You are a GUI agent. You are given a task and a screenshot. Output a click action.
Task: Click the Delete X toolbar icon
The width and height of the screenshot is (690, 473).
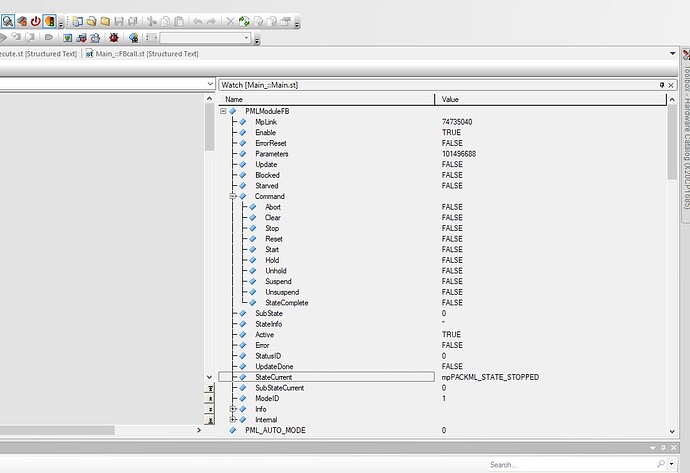(x=230, y=21)
